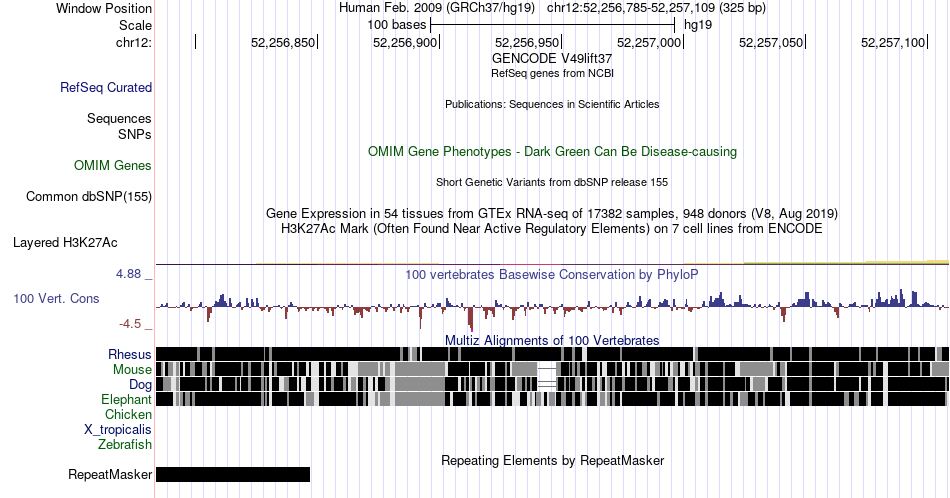
Task: Click the 4.88 upper PhyloP axis value
Action: tap(128, 274)
